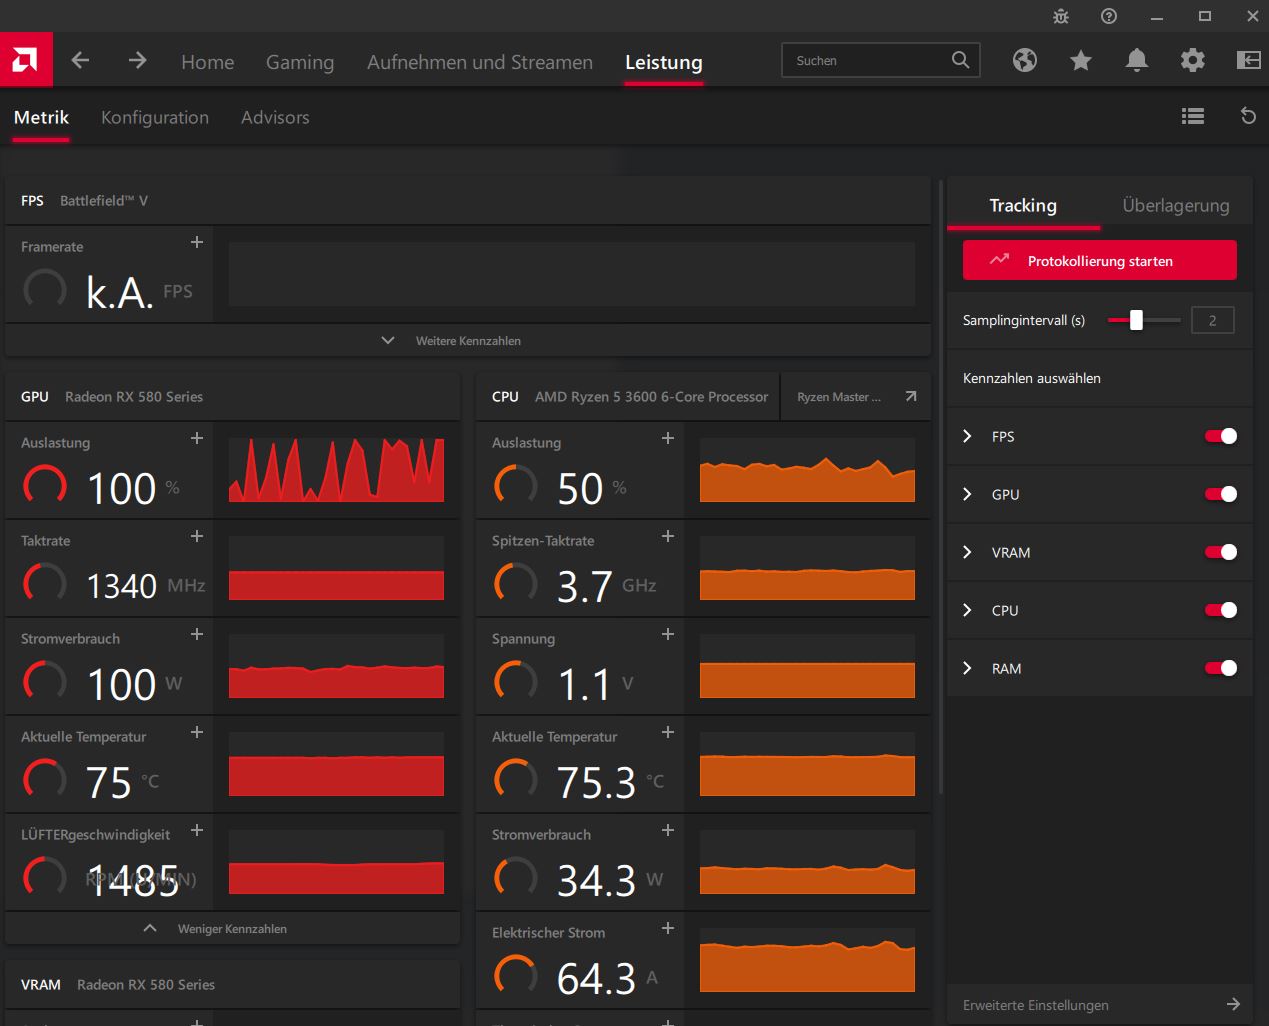Add CPU Spannung with plus icon
1269x1026 pixels.
[x=668, y=634]
